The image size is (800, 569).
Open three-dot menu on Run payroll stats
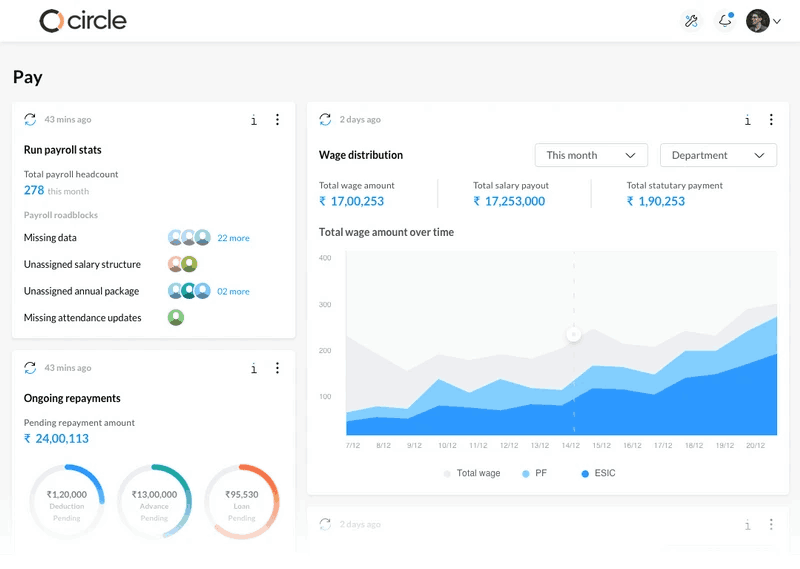(x=277, y=119)
